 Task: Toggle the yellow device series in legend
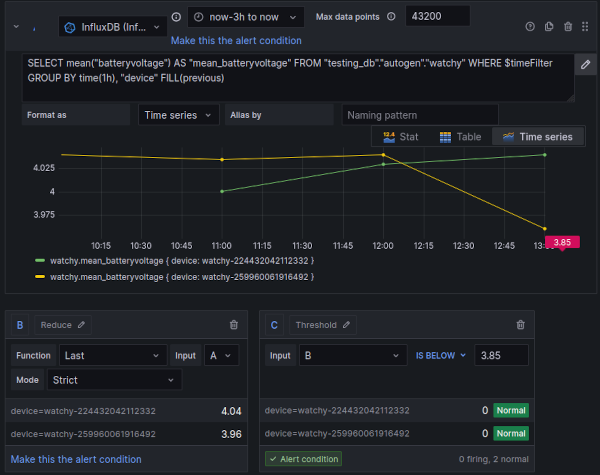click(180, 275)
